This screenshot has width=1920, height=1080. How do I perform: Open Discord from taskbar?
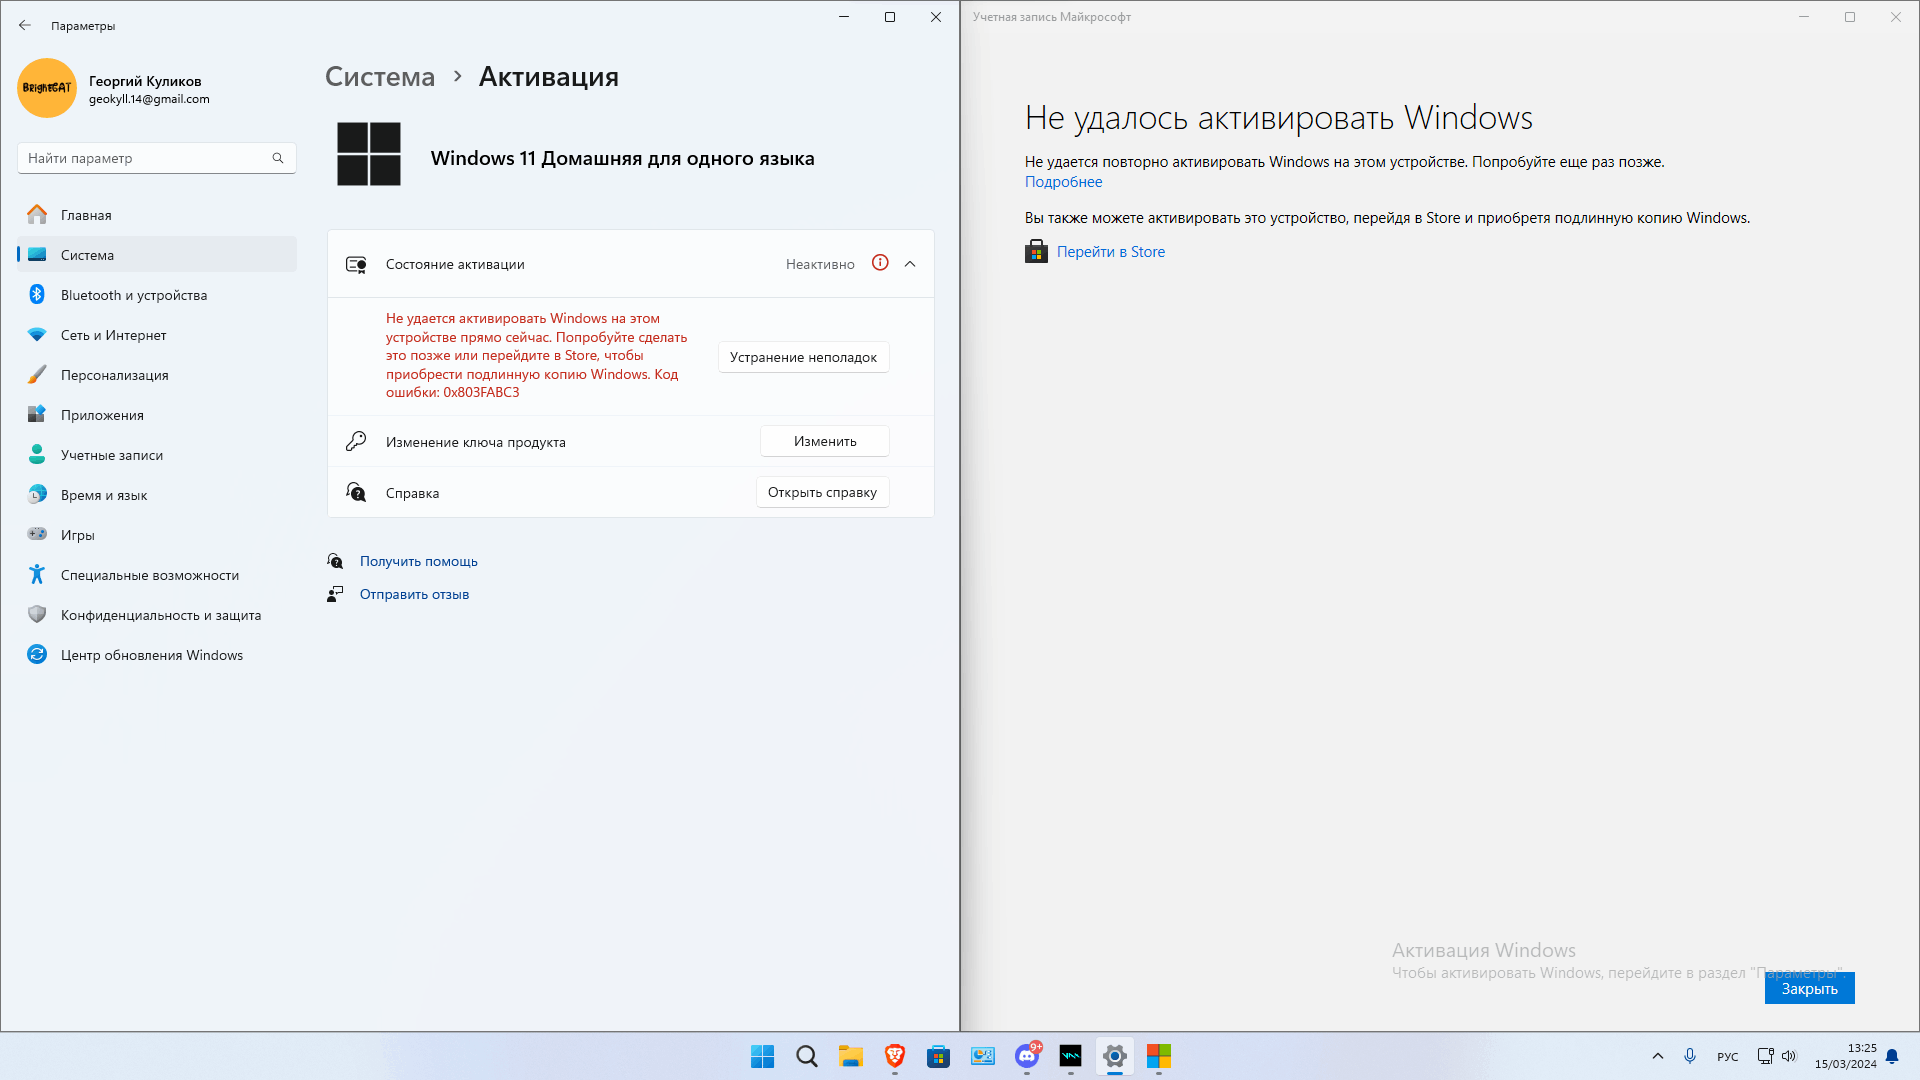(1027, 1056)
